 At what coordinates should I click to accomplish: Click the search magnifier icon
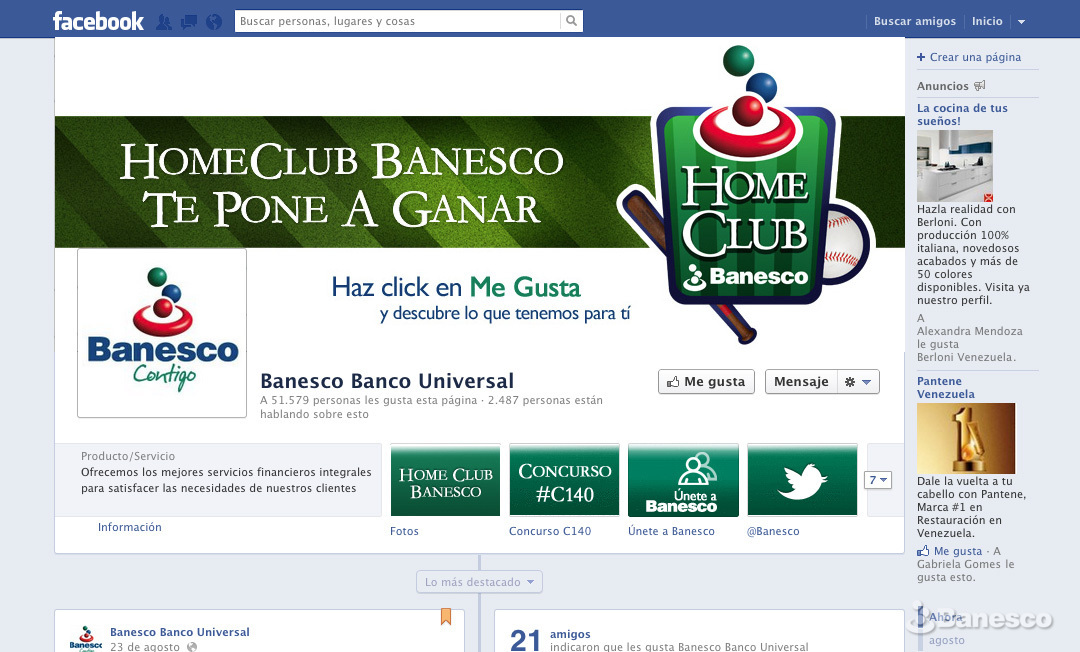pyautogui.click(x=571, y=21)
